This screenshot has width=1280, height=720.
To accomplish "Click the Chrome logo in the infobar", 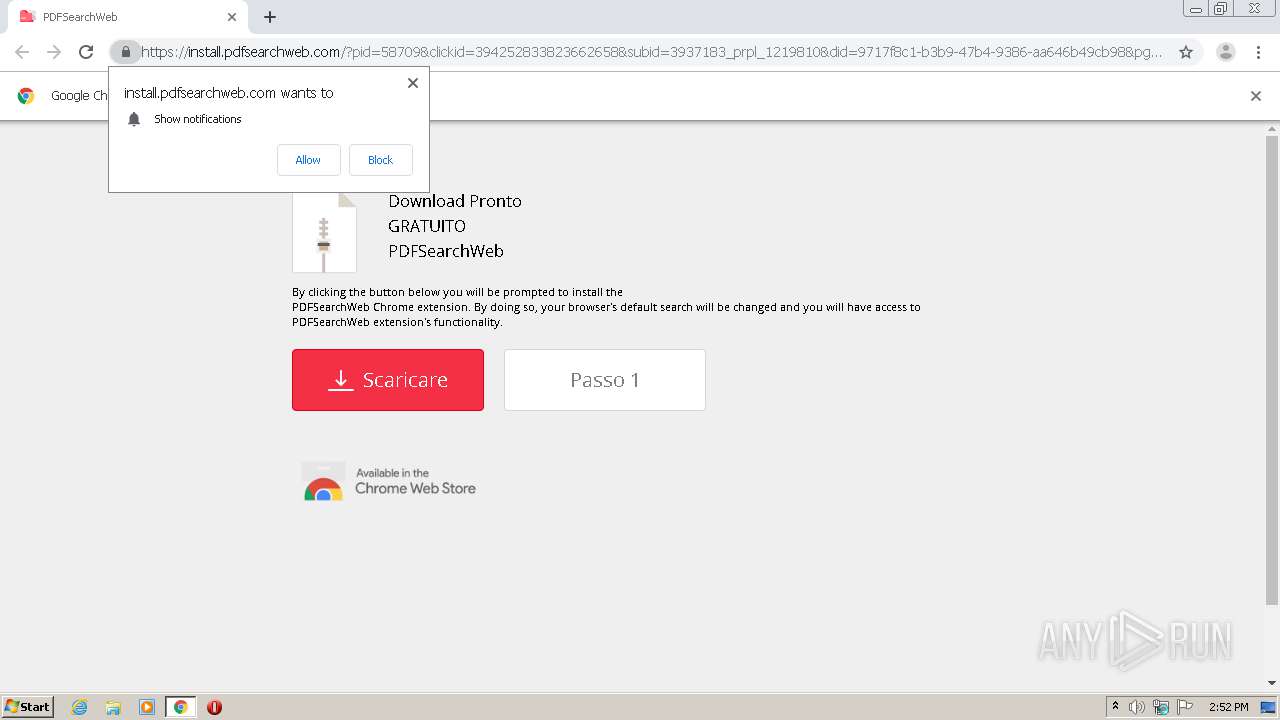I will [x=26, y=96].
